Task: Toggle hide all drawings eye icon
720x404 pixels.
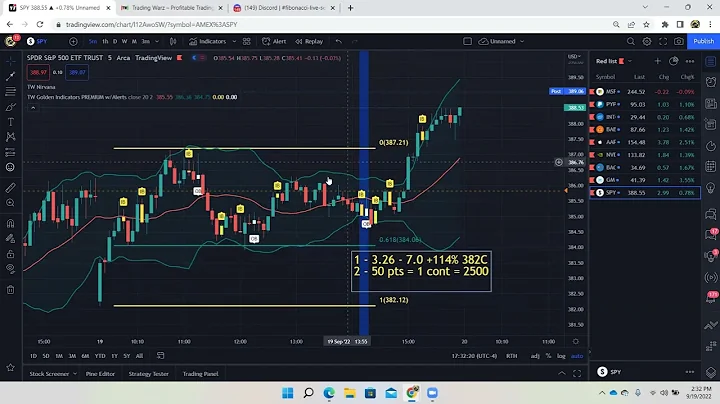Action: pos(11,269)
